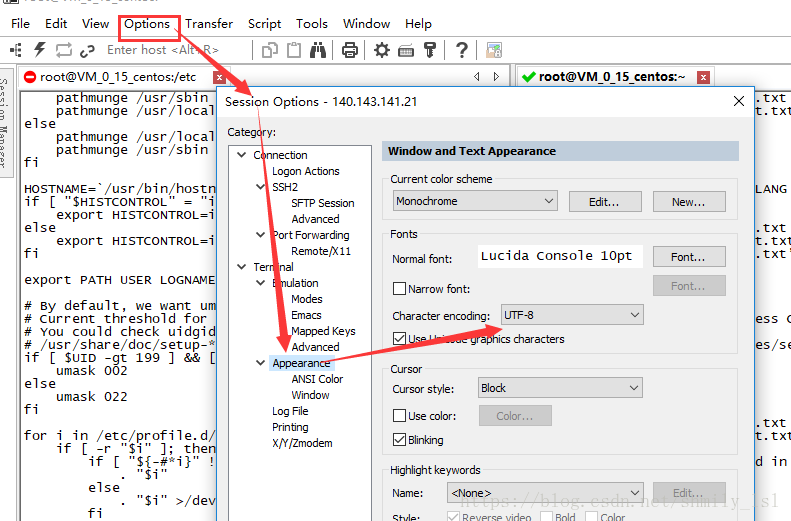791x521 pixels.
Task: Click New... to create a color scheme
Action: [689, 202]
